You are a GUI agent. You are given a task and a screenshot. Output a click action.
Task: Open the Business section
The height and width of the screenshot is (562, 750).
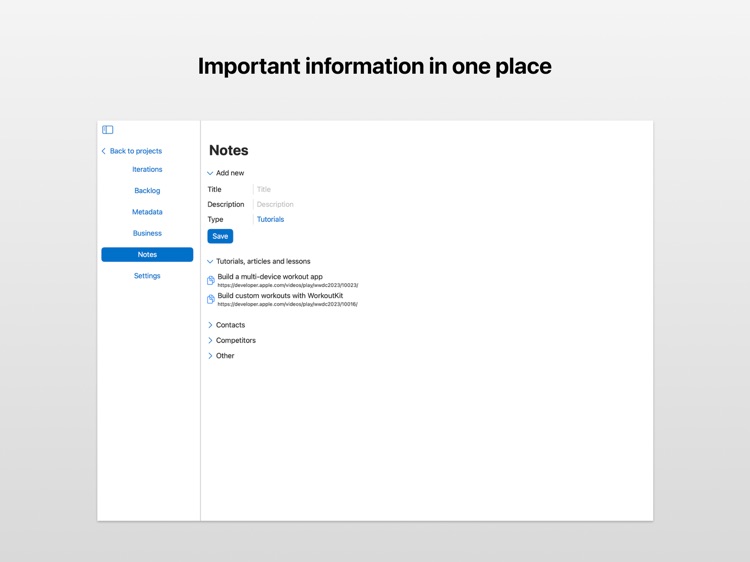pos(147,233)
